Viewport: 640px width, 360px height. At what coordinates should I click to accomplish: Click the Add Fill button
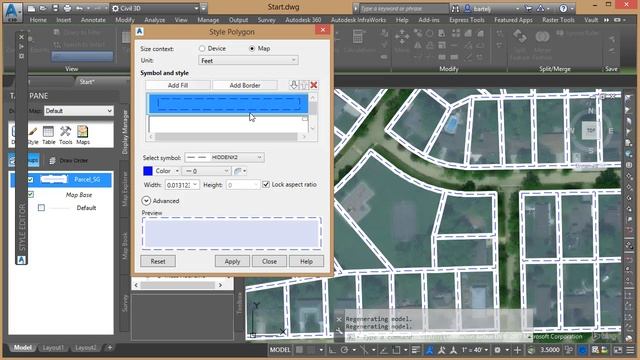click(x=178, y=85)
